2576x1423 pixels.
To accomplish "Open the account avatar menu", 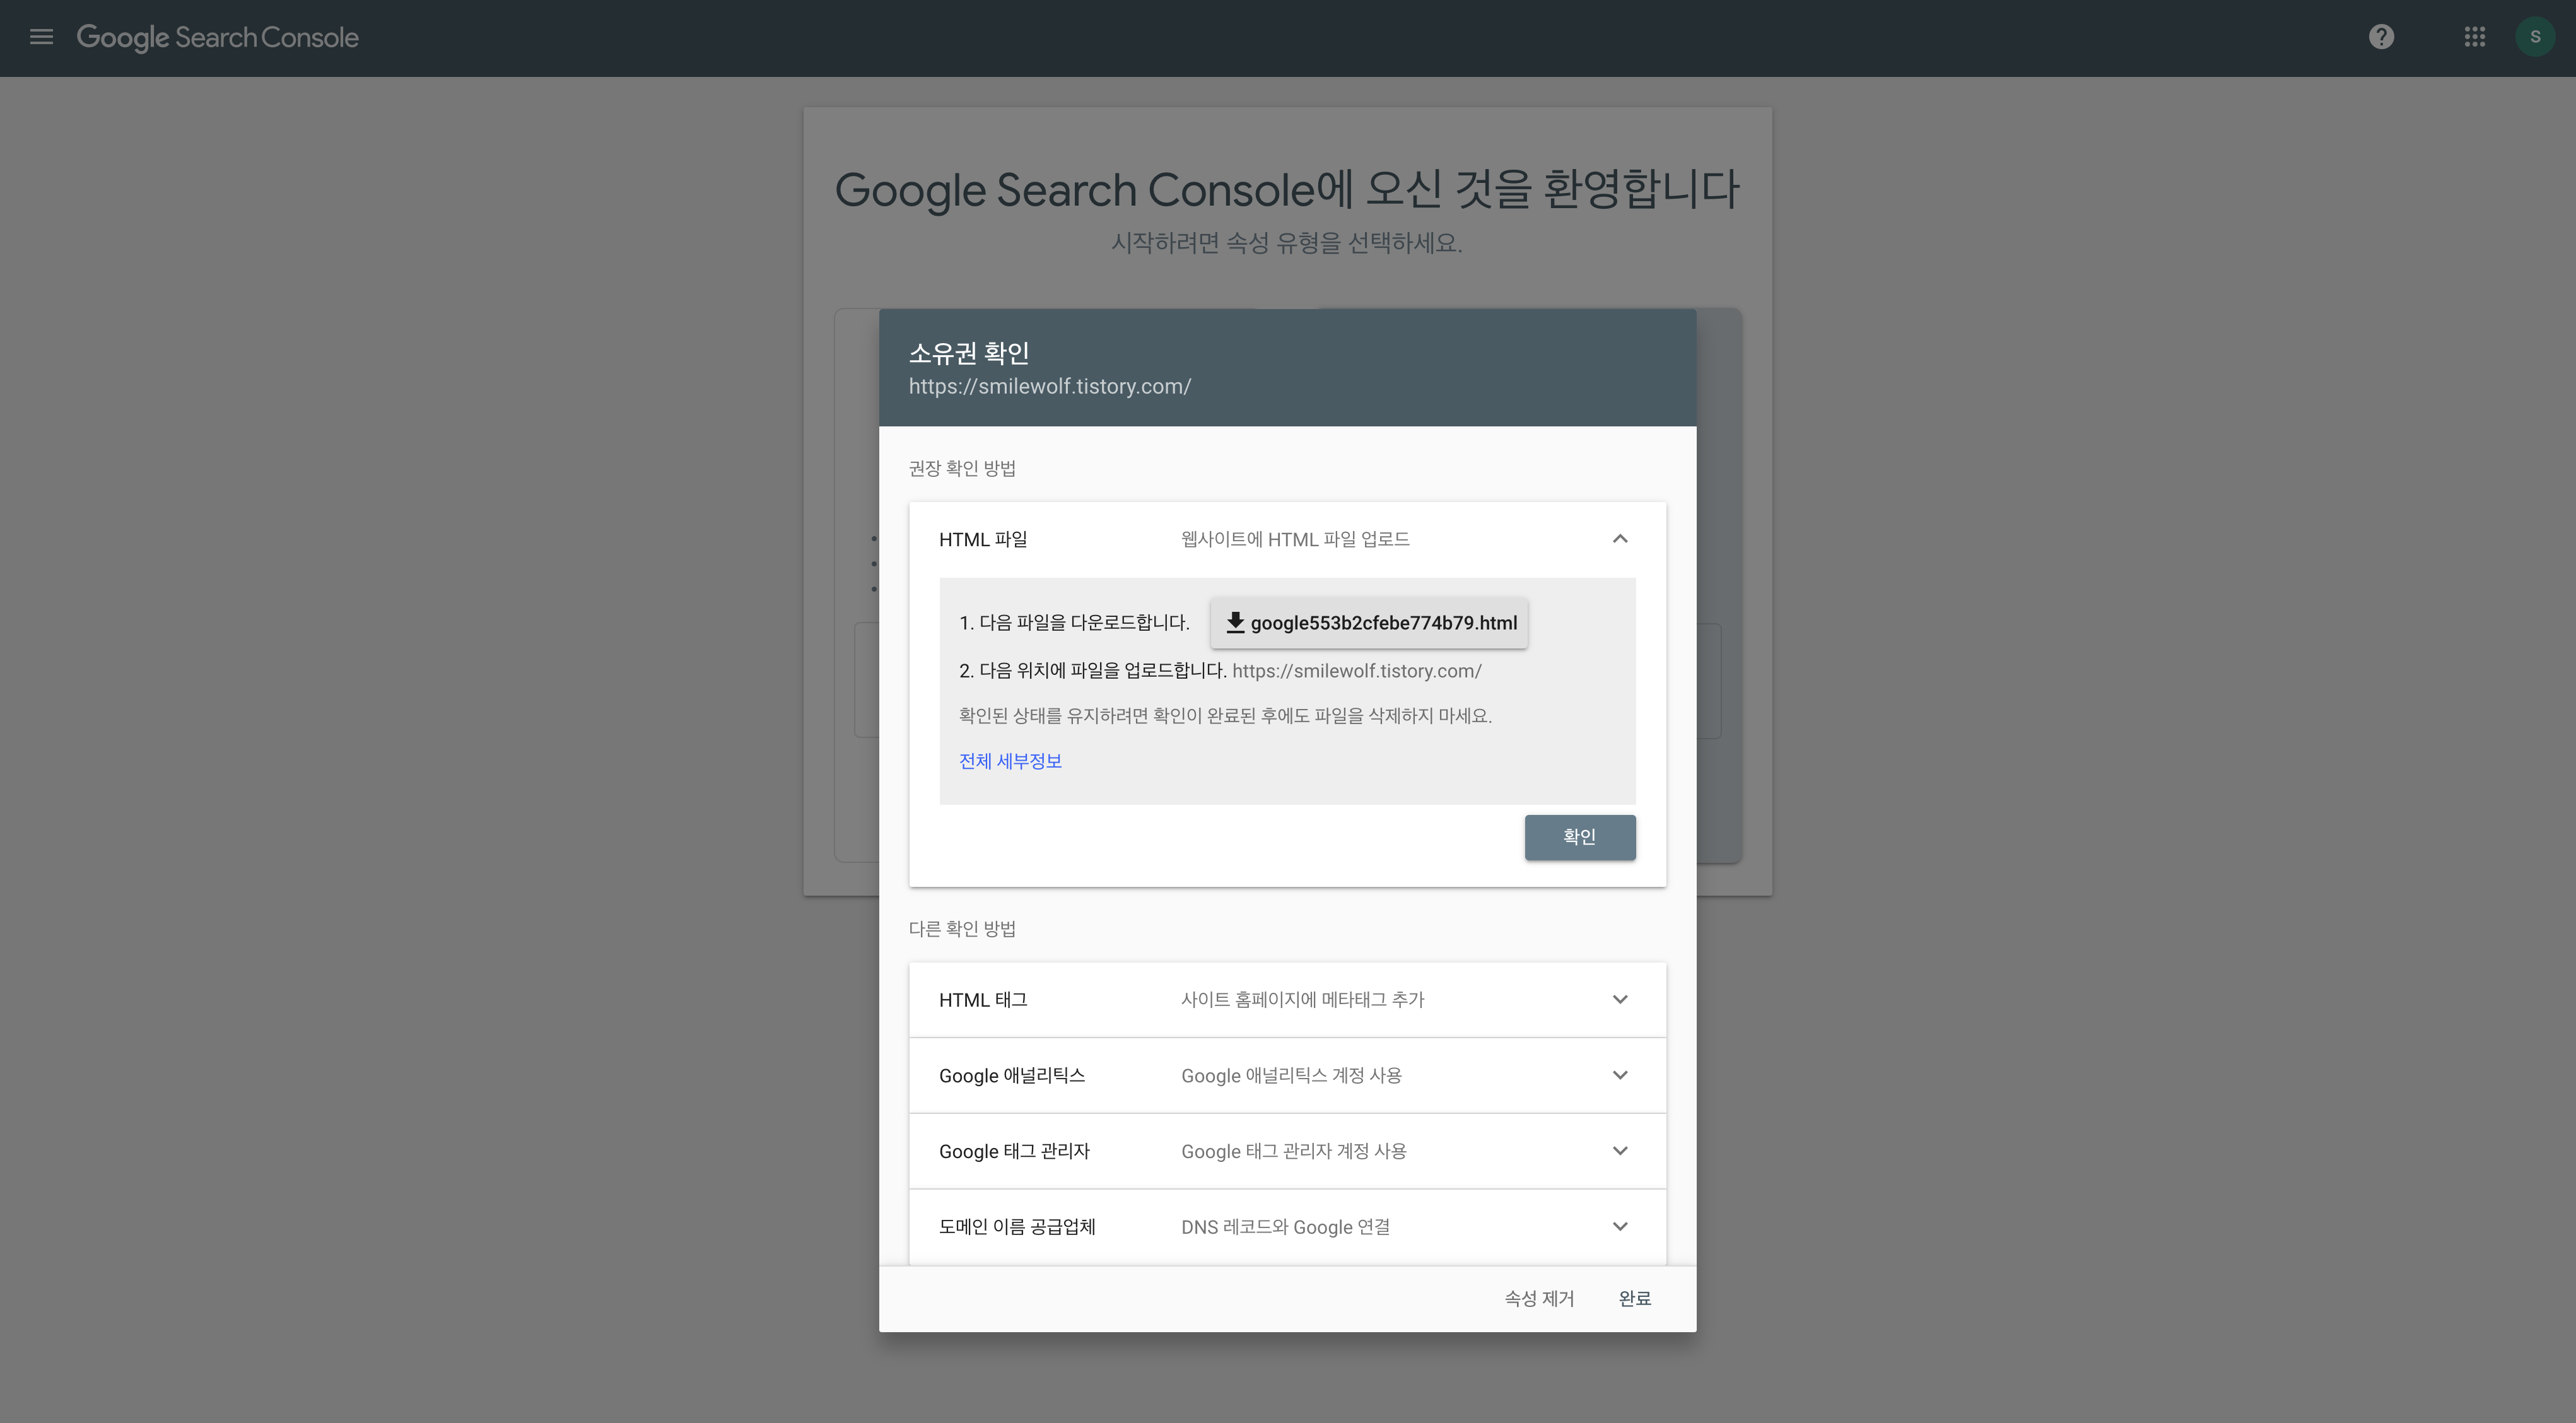I will click(2534, 37).
